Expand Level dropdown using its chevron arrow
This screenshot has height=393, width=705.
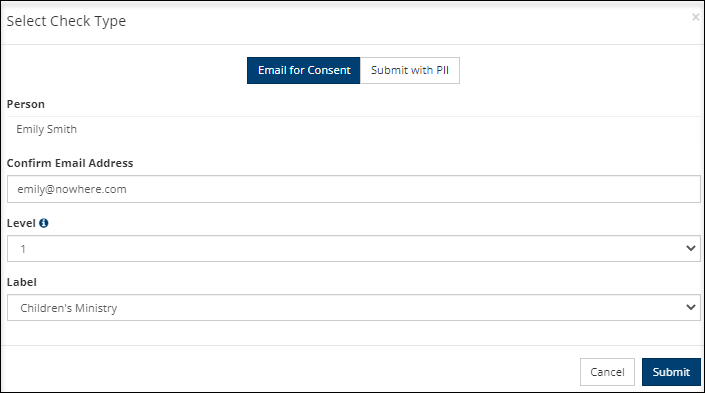pos(691,248)
